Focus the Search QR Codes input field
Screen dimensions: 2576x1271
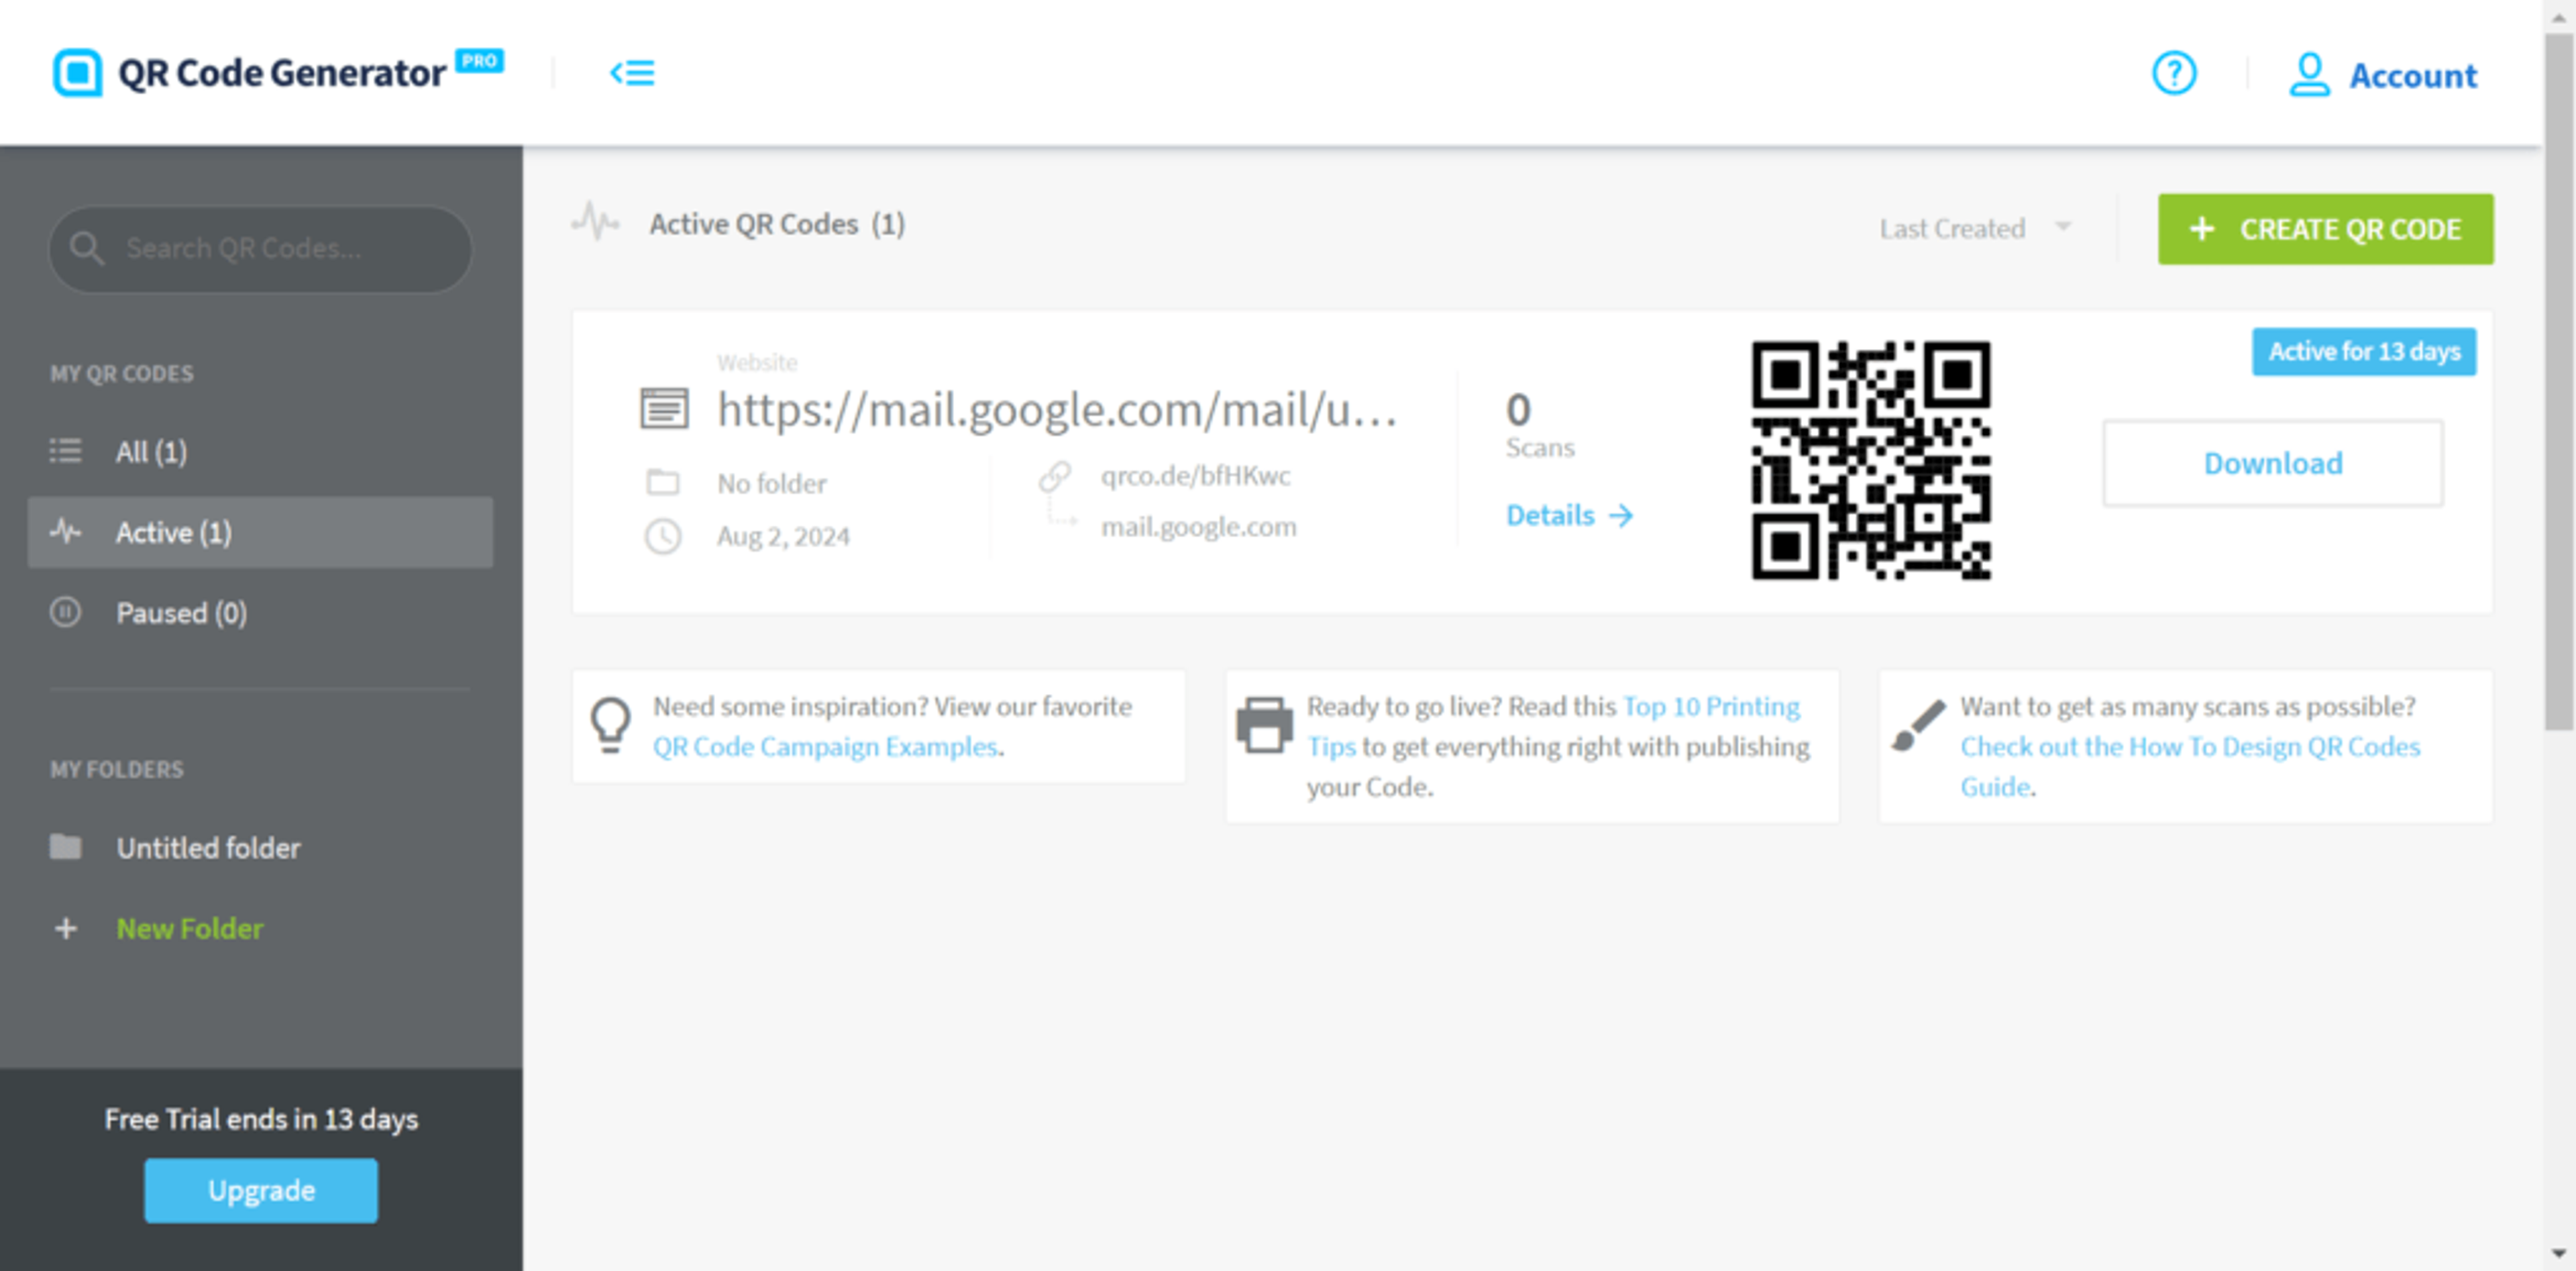(260, 249)
